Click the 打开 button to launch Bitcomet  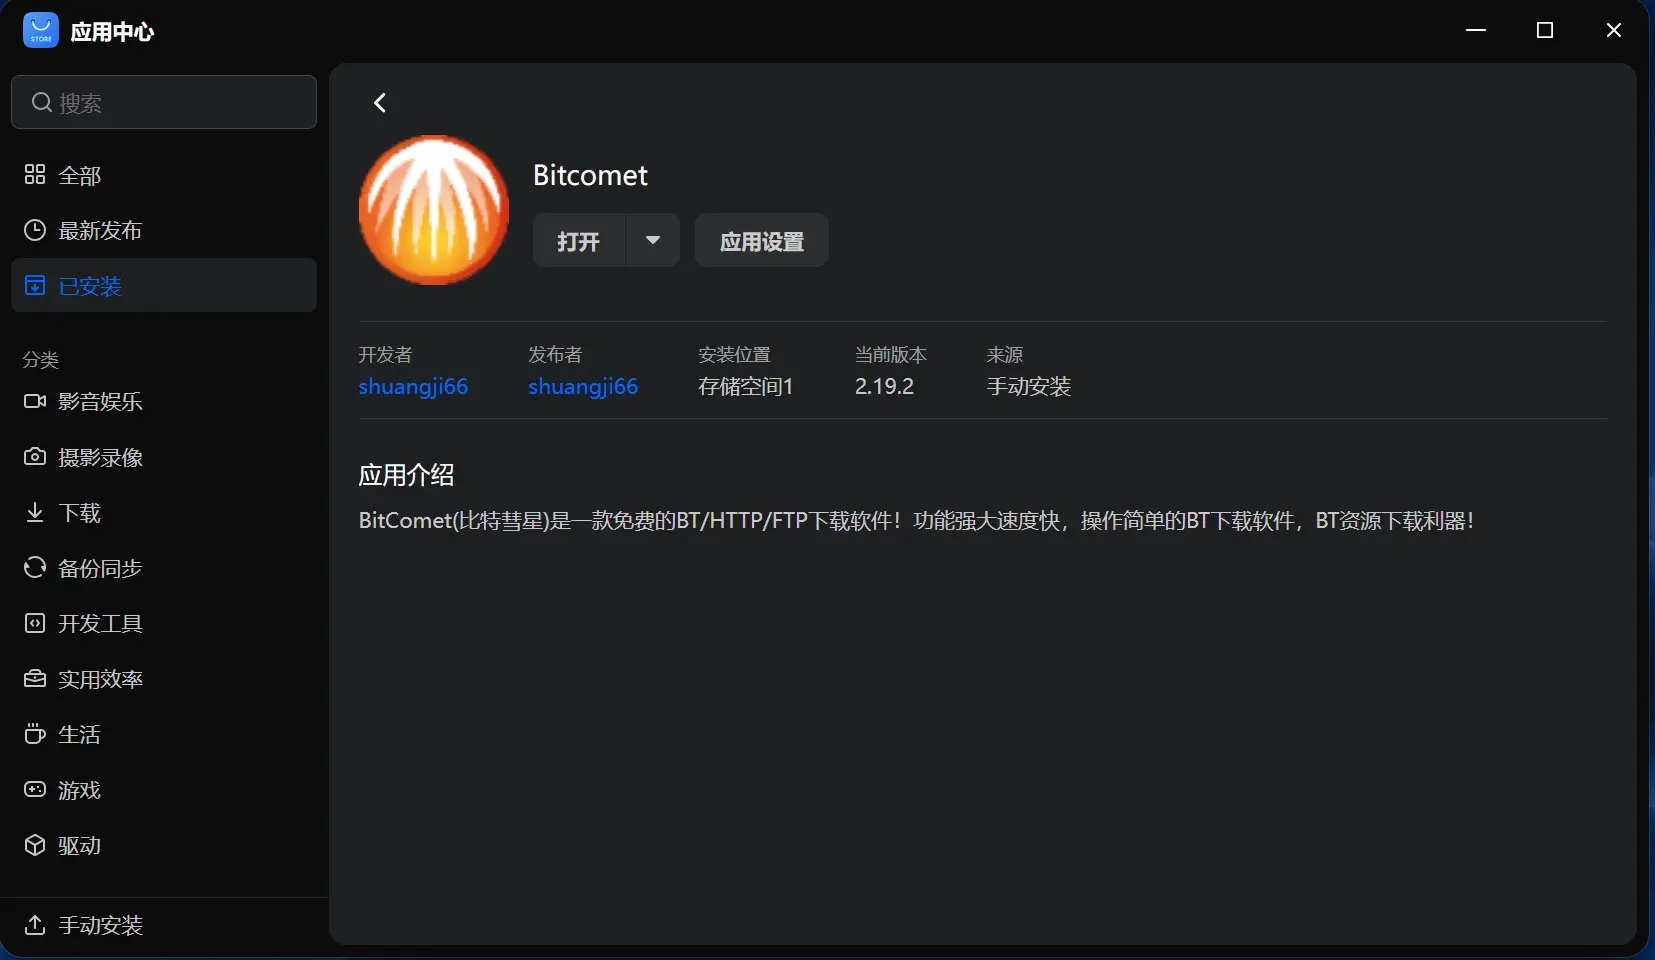[578, 240]
